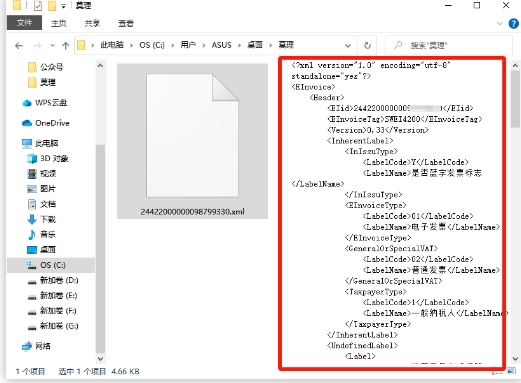Open the 视频 folder in sidebar
The image size is (521, 383).
(x=41, y=173)
